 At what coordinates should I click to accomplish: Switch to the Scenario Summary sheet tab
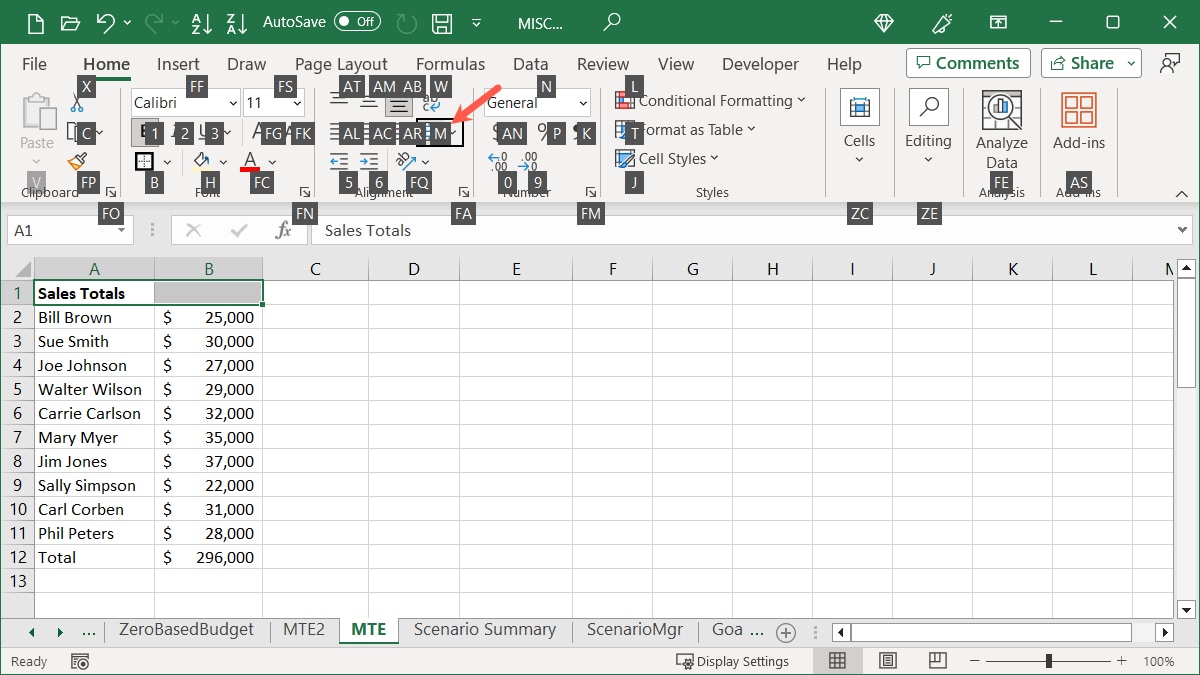[484, 630]
